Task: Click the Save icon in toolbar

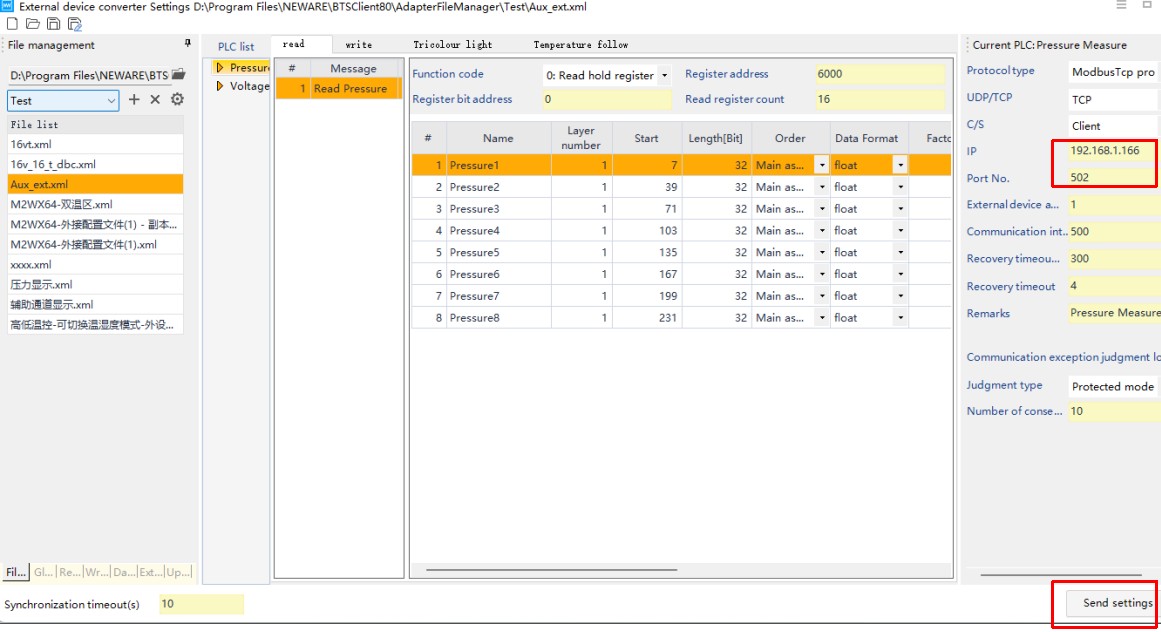Action: coord(54,24)
